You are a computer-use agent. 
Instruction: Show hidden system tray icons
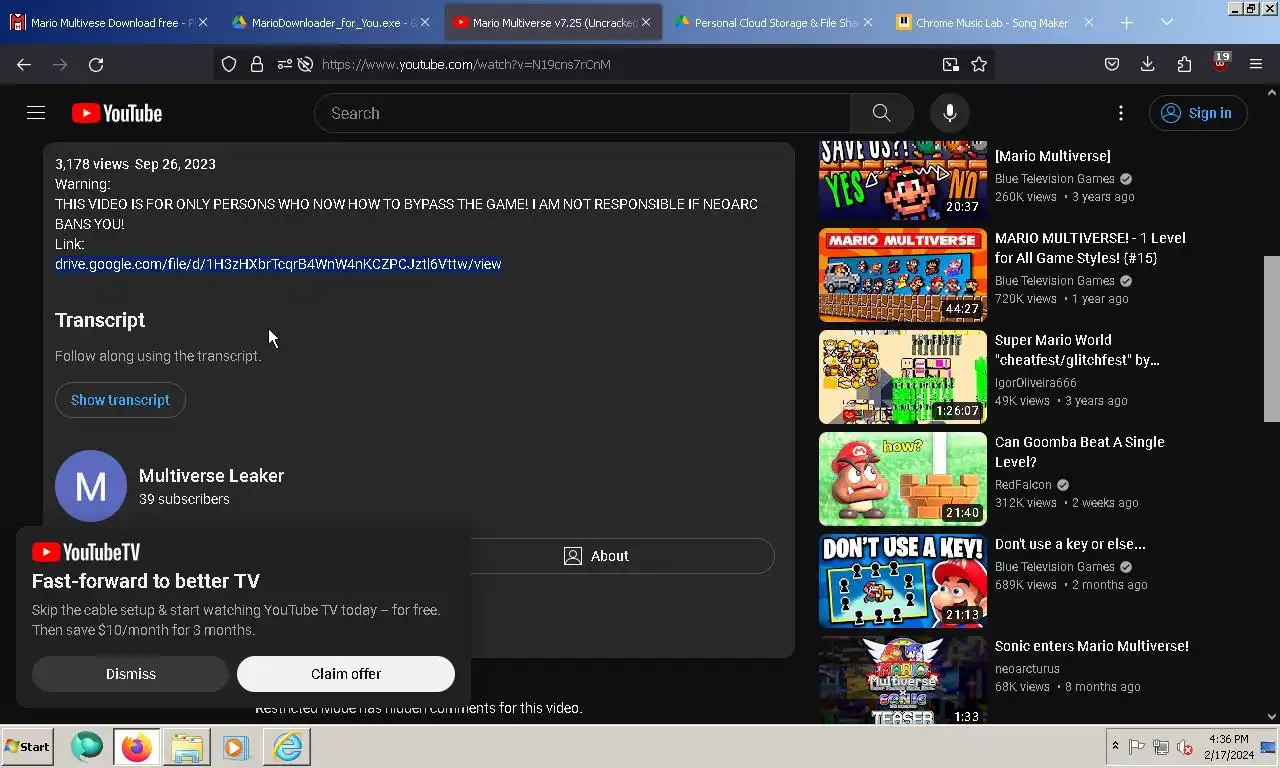pos(1115,747)
